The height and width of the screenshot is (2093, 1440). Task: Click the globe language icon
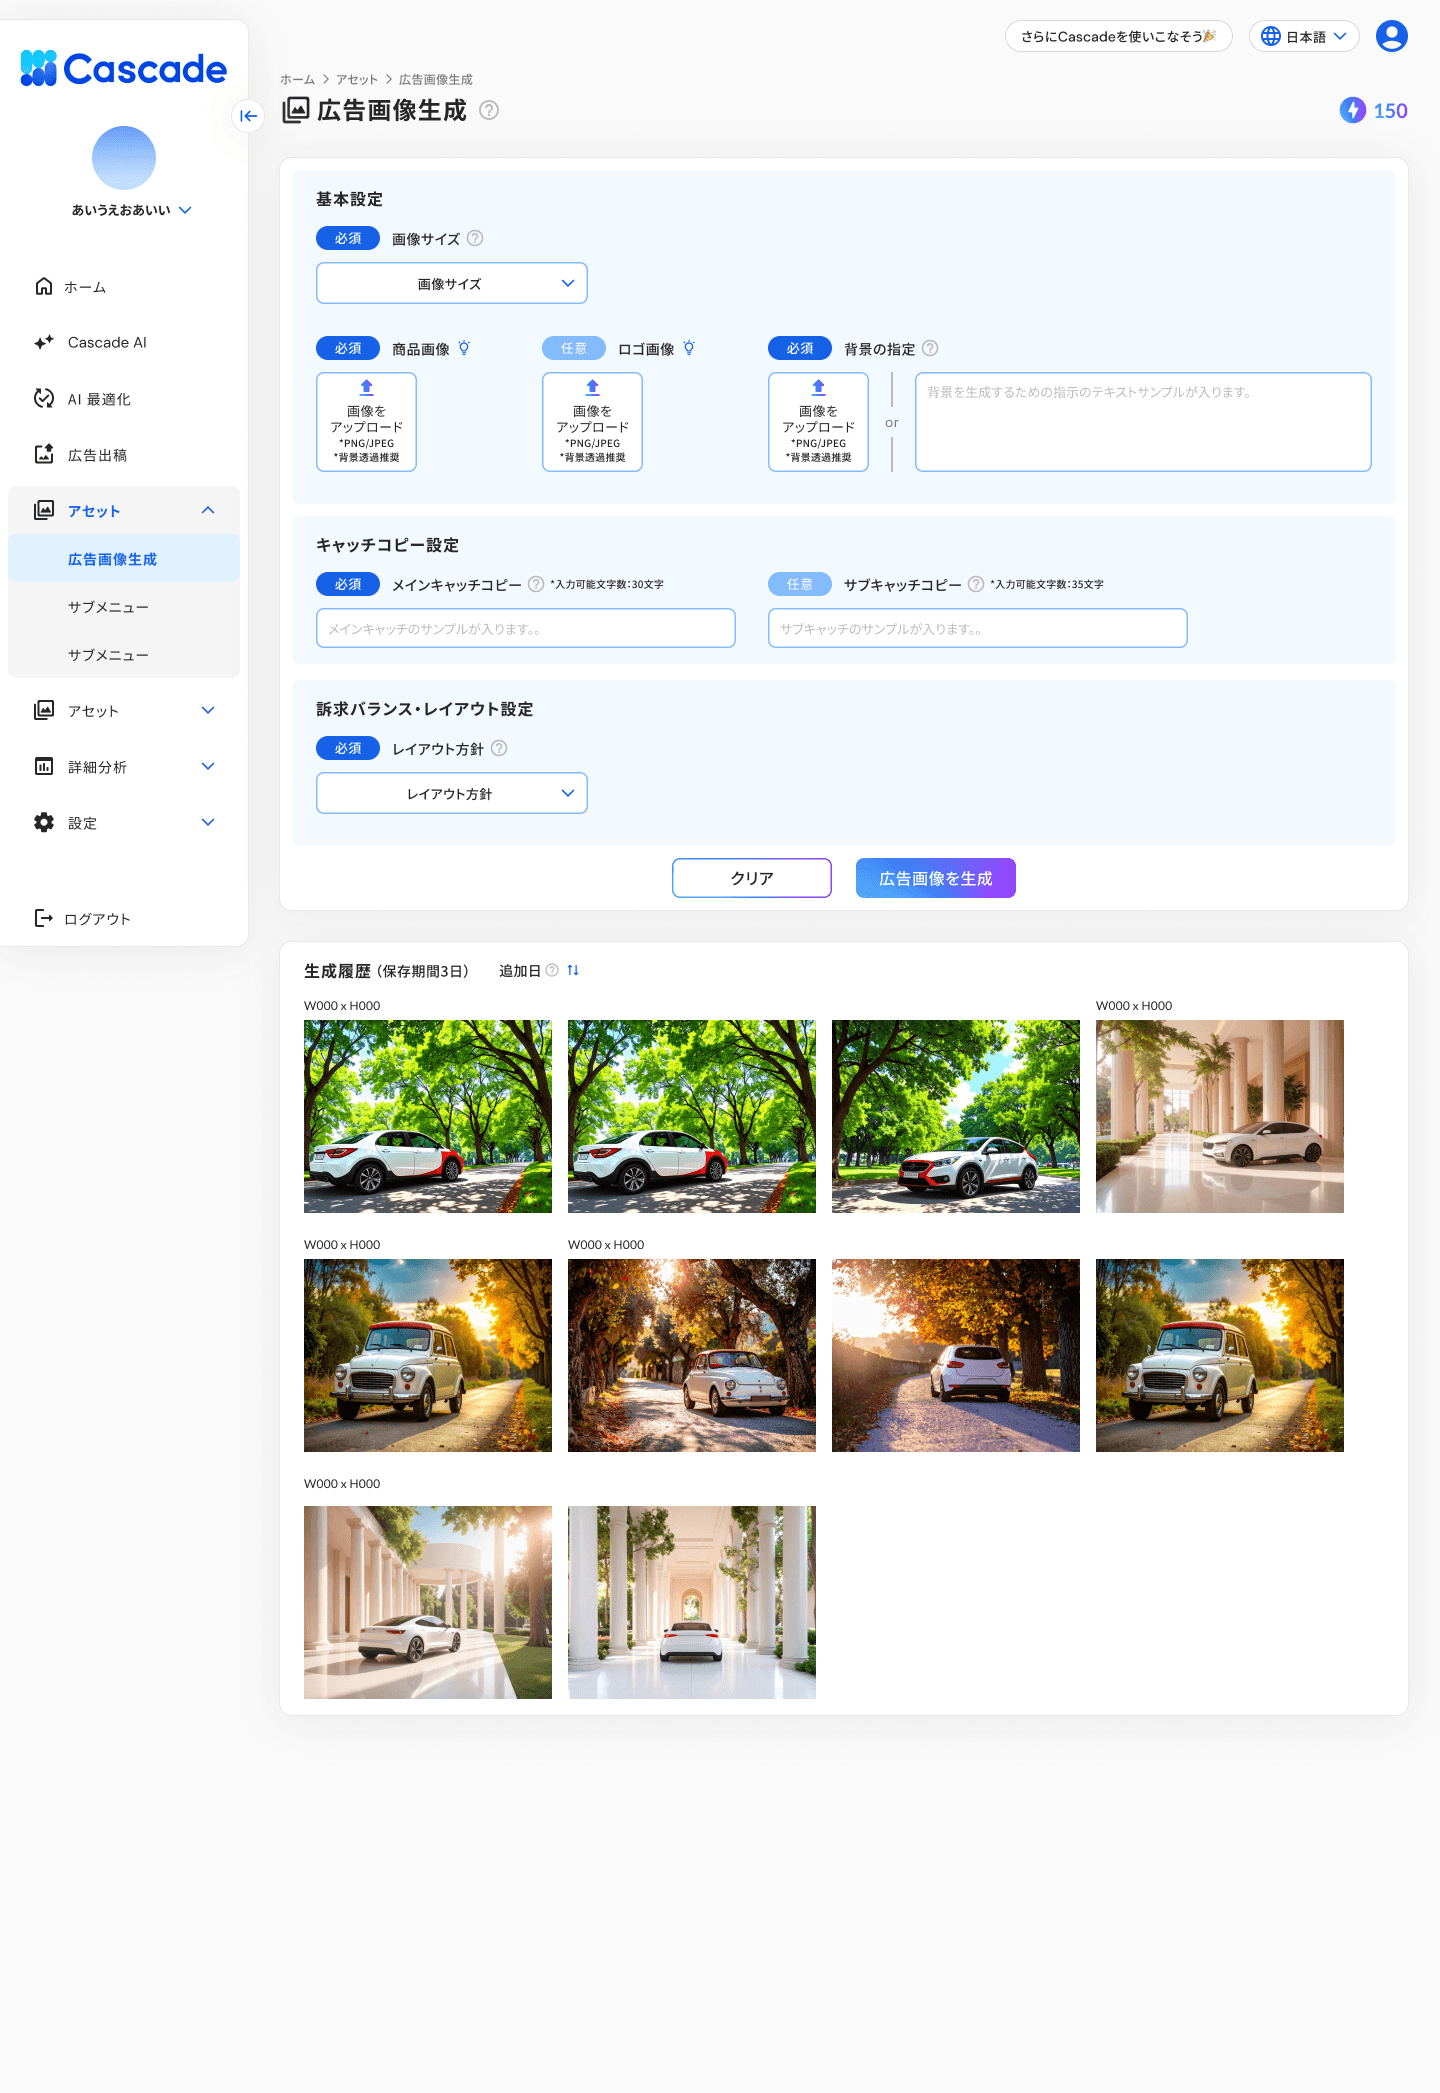[x=1270, y=36]
